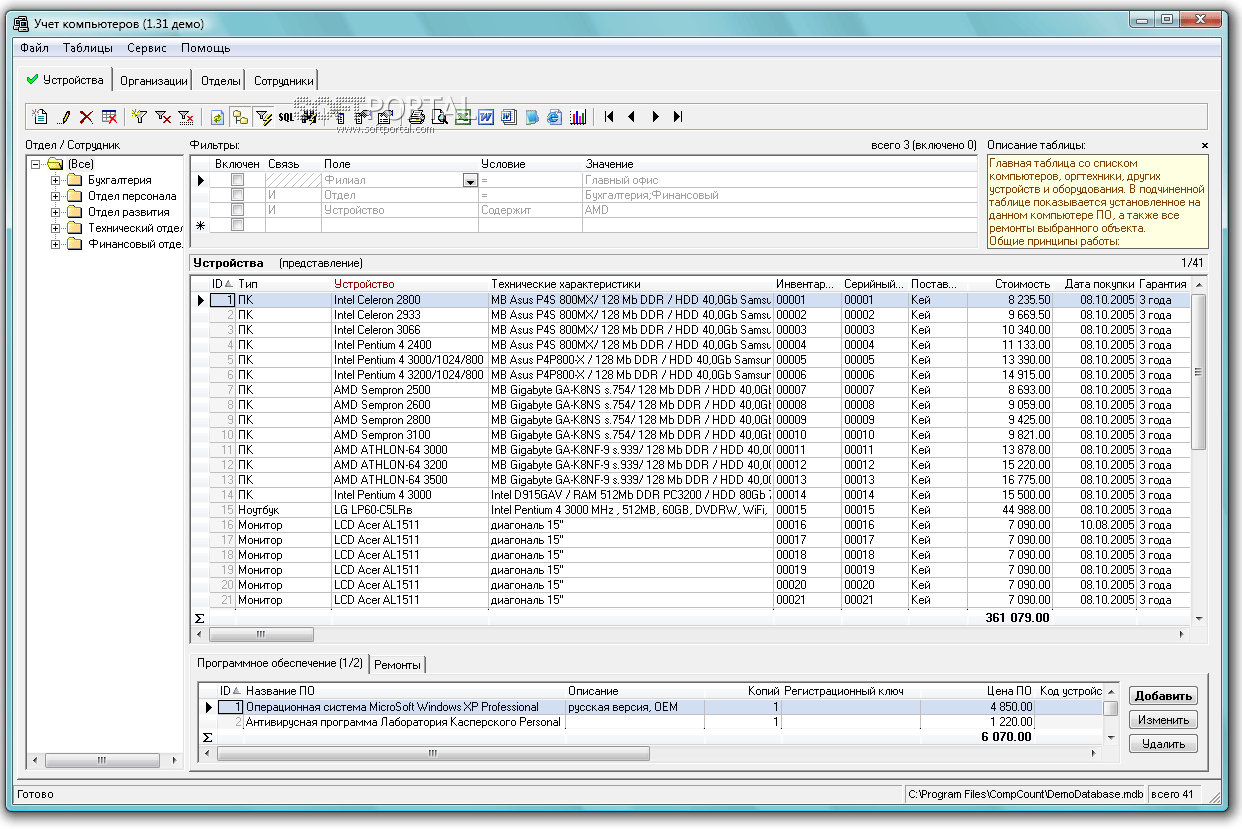Click the delete table records icon
The height and width of the screenshot is (829, 1242).
[x=109, y=117]
